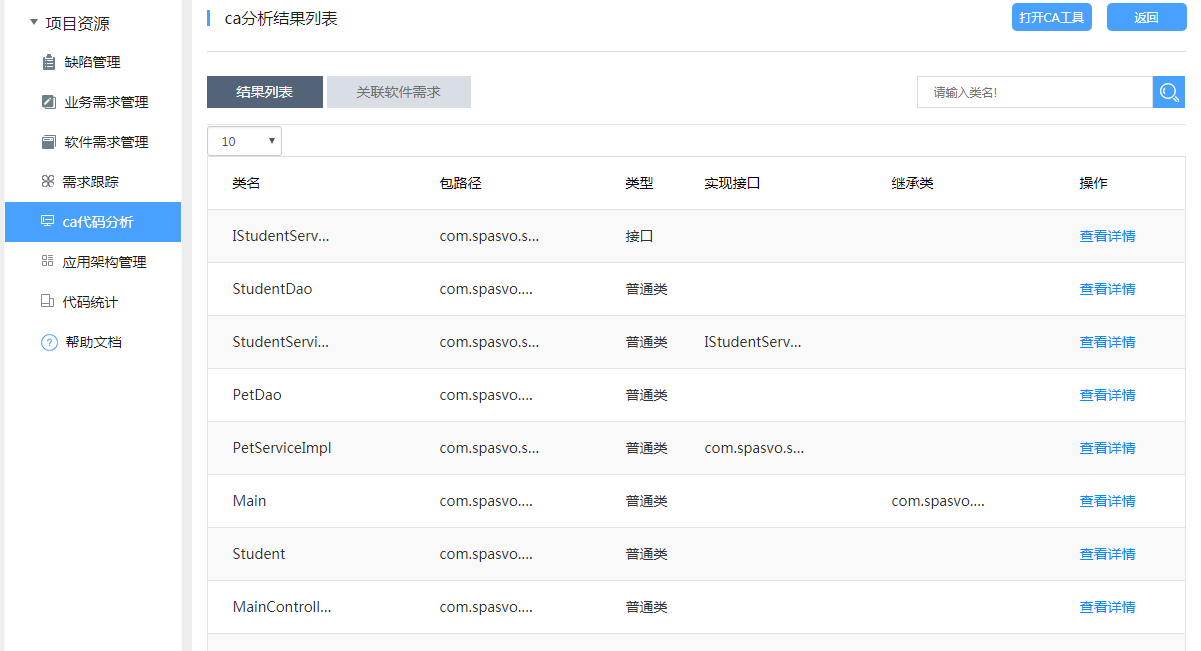This screenshot has width=1201, height=651.
Task: Click the application architecture grid icon
Action: 48,262
